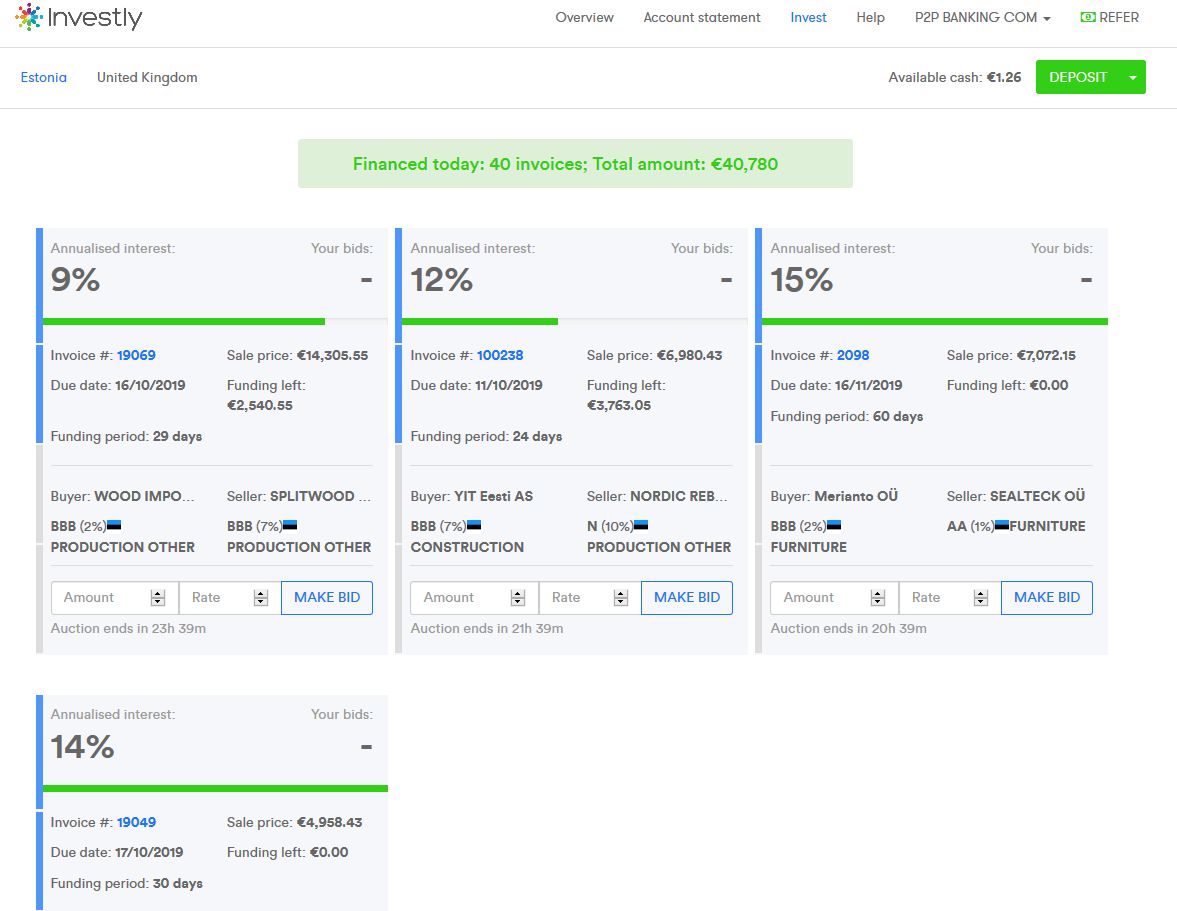This screenshot has height=911, width=1177.
Task: Click the 'Auction ends in 21h 39m' text
Action: pyautogui.click(x=487, y=628)
